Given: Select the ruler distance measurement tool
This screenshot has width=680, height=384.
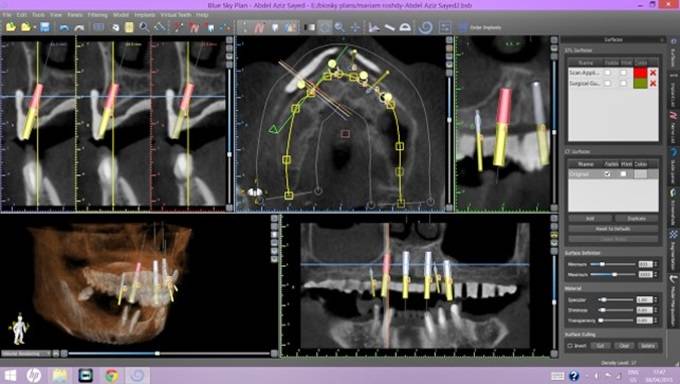Looking at the screenshot, I should point(389,27).
